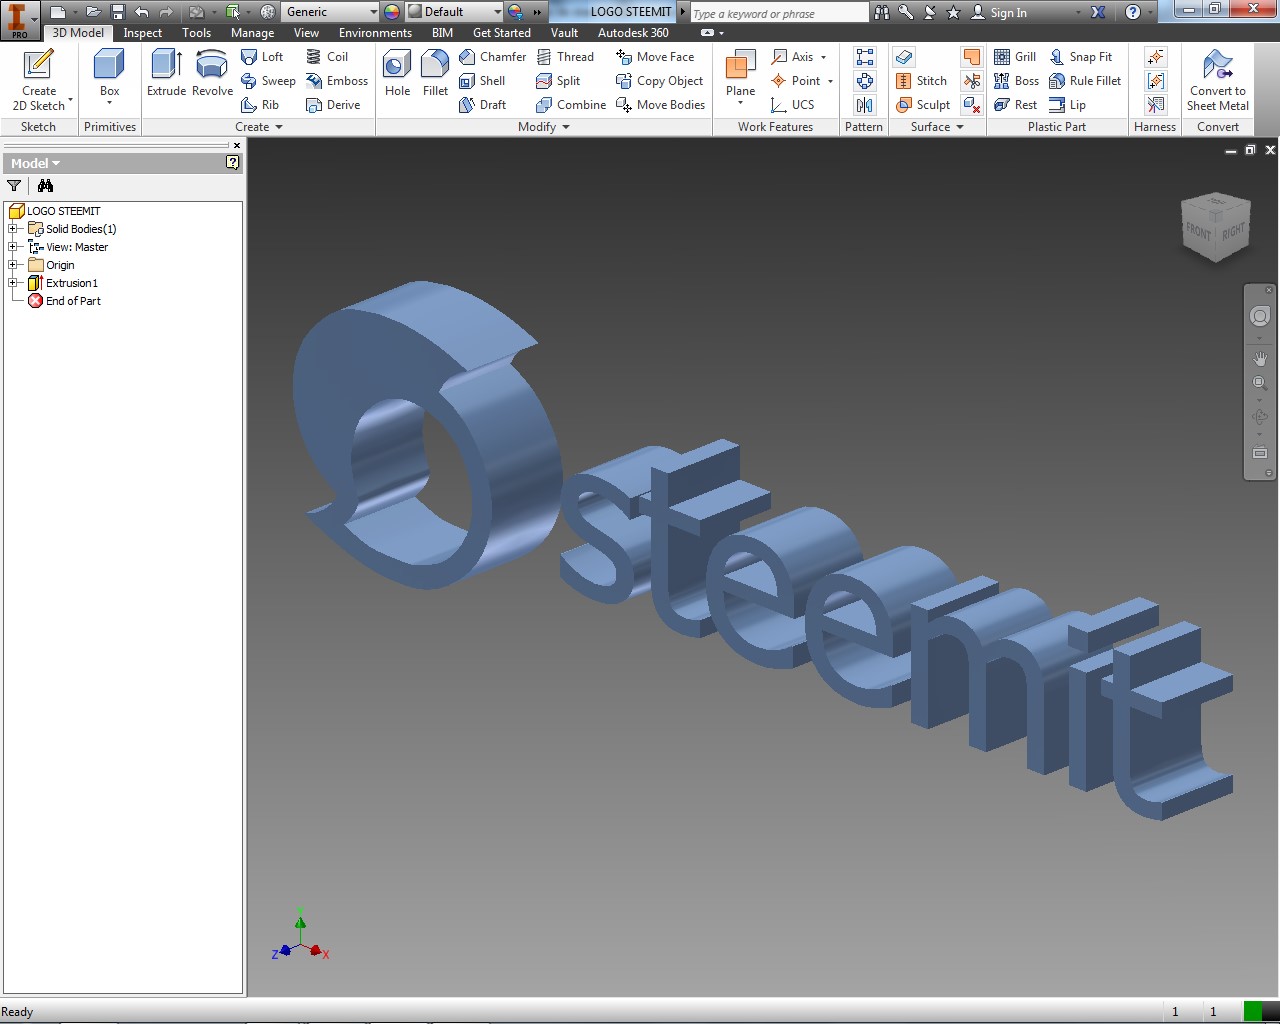The width and height of the screenshot is (1280, 1024).
Task: Click the keyword search field
Action: point(778,13)
